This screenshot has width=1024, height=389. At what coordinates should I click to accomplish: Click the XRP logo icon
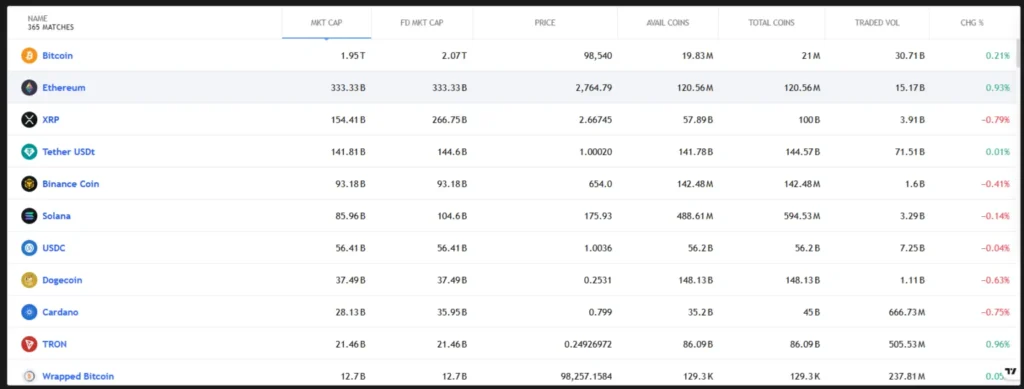(29, 119)
